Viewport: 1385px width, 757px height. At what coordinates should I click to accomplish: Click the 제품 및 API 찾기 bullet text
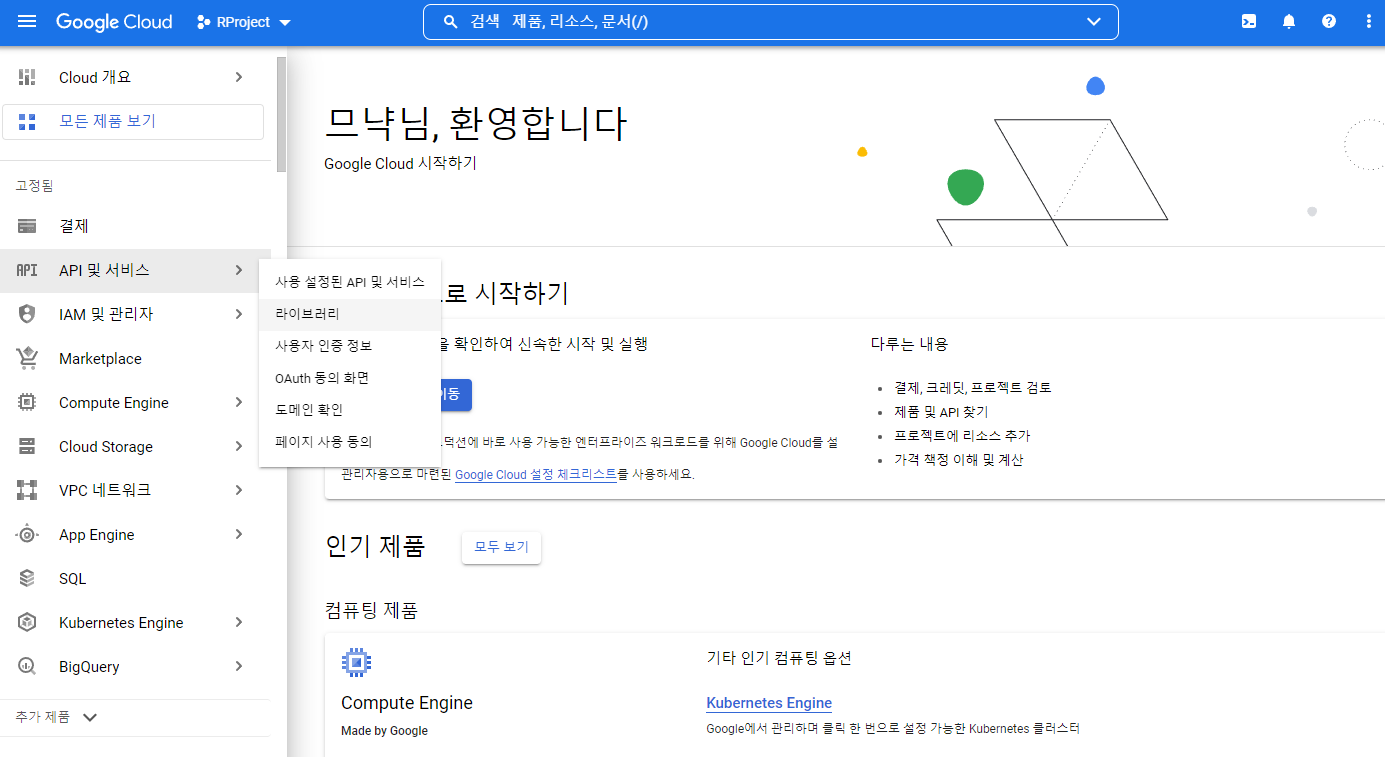coord(941,412)
